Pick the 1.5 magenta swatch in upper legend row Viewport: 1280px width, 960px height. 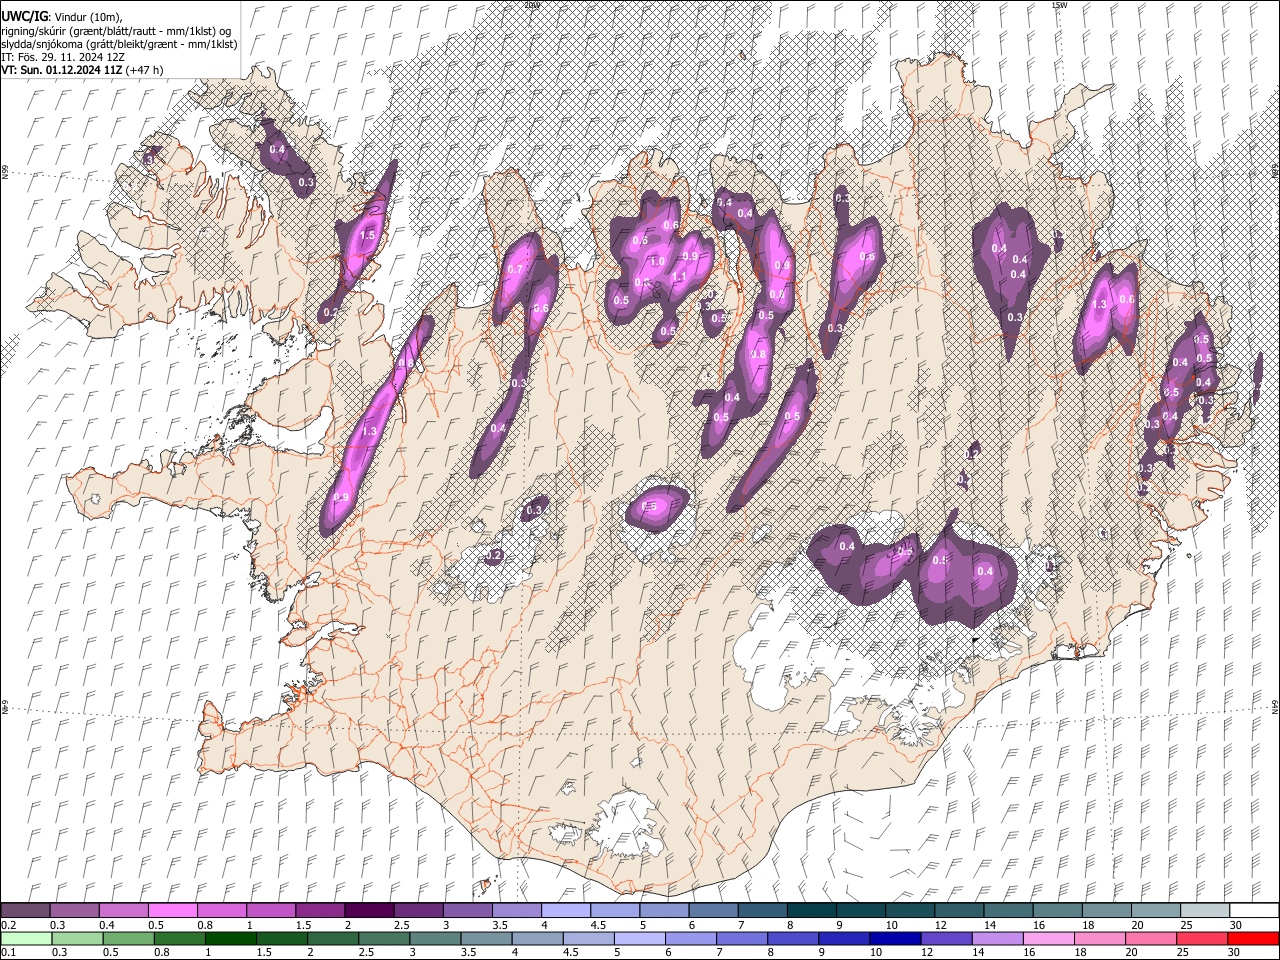[x=319, y=911]
